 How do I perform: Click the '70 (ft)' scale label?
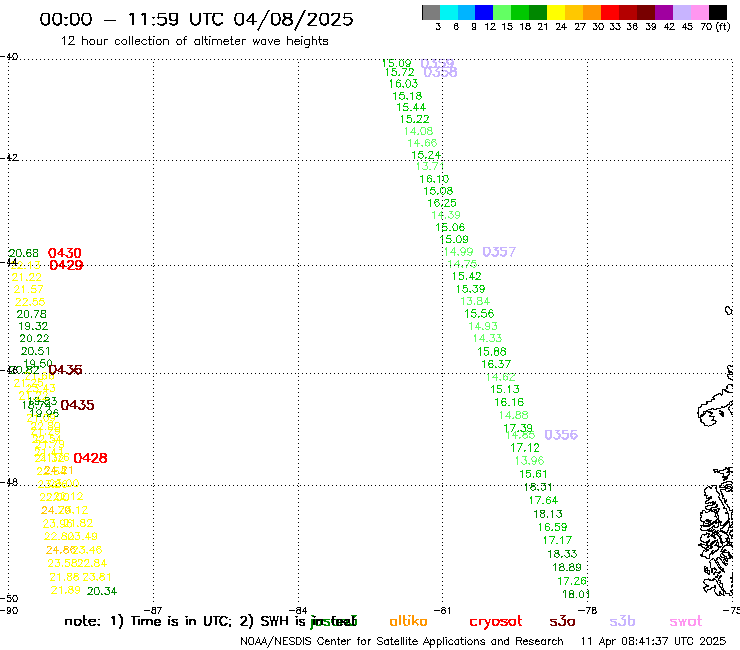[715, 27]
